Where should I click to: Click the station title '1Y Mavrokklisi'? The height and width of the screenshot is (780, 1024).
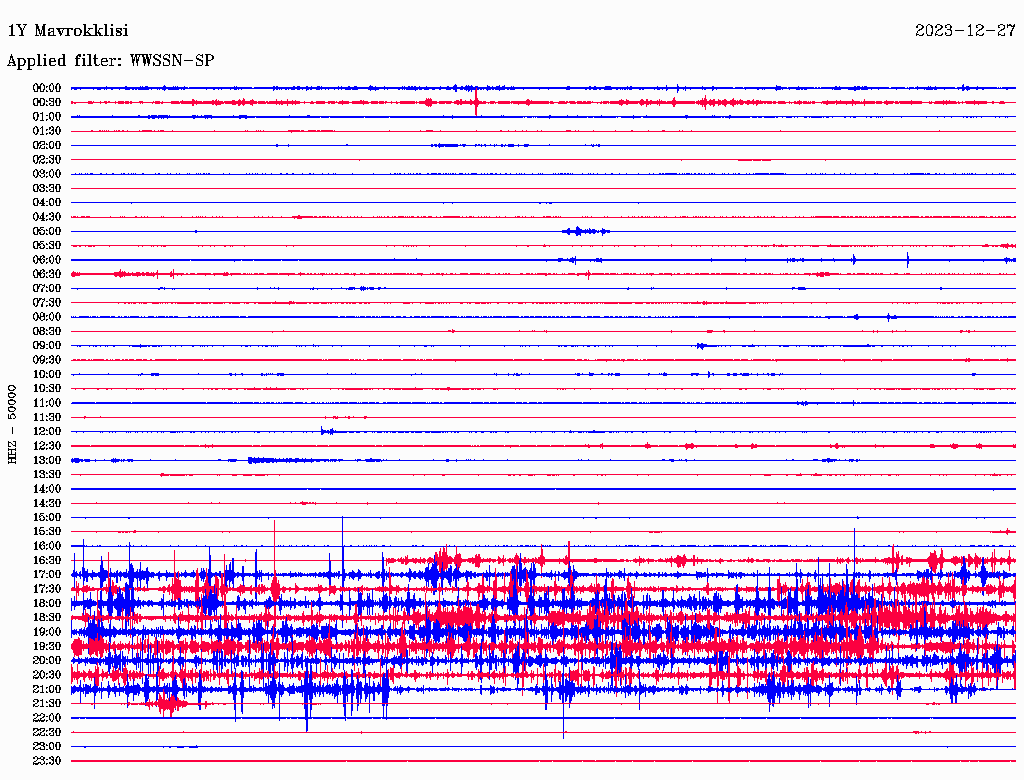(x=68, y=31)
